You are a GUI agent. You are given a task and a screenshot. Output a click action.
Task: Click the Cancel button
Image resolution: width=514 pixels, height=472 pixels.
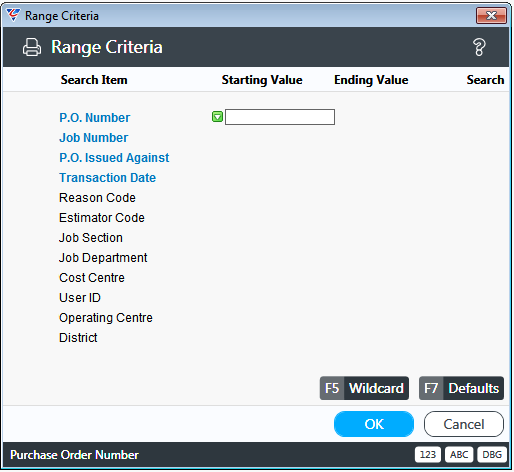(464, 424)
